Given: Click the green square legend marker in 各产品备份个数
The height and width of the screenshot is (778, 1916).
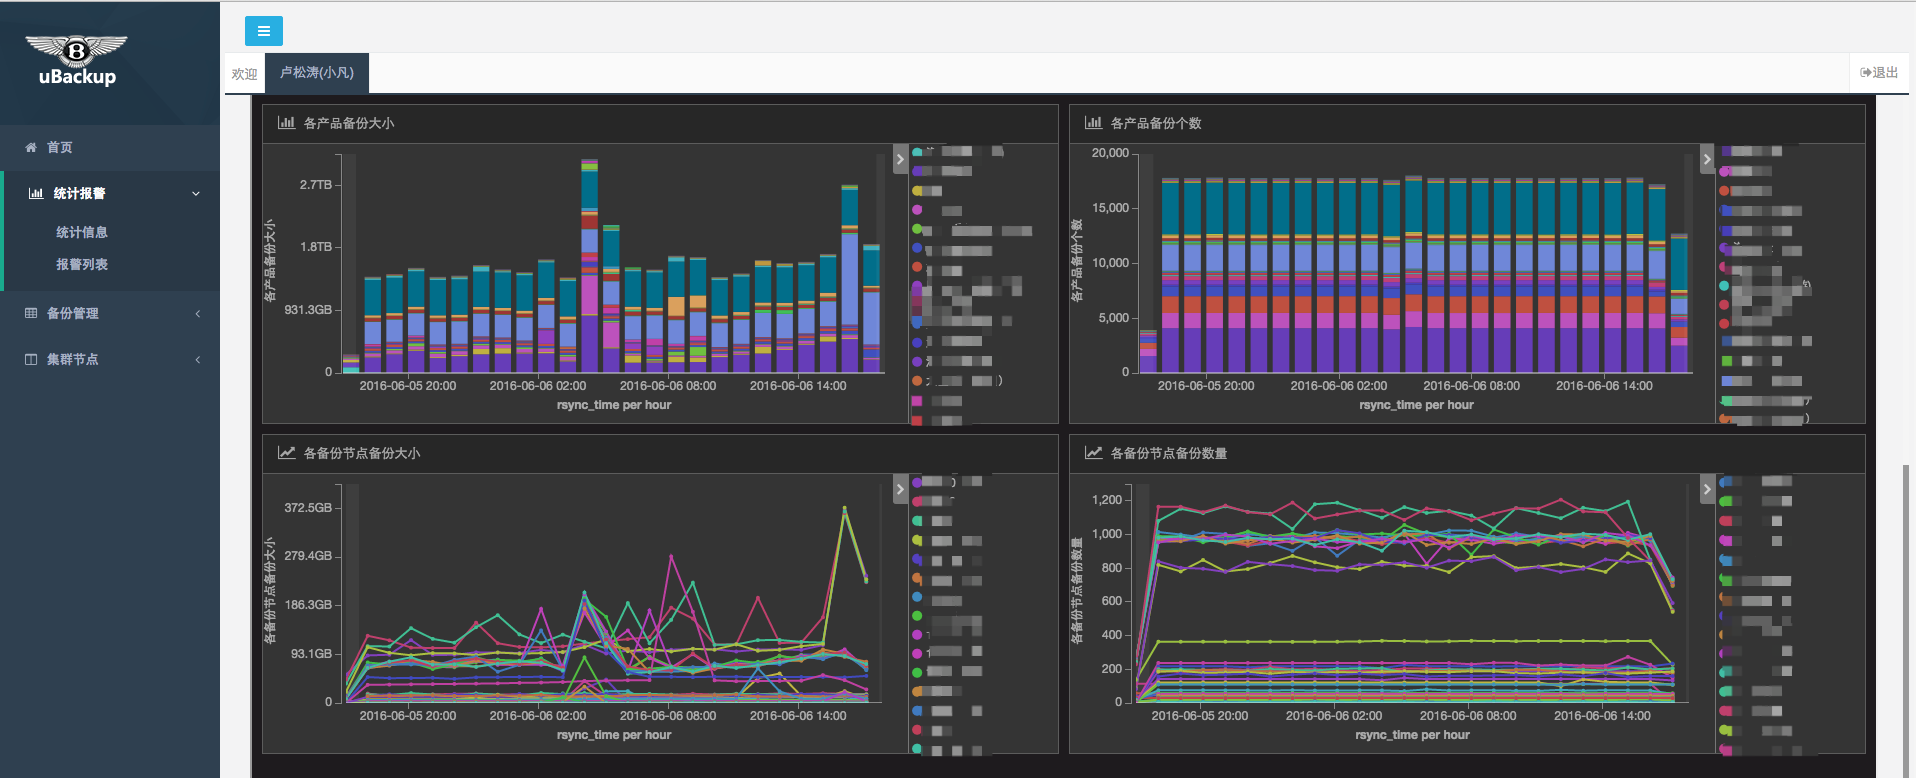Looking at the screenshot, I should (1726, 361).
